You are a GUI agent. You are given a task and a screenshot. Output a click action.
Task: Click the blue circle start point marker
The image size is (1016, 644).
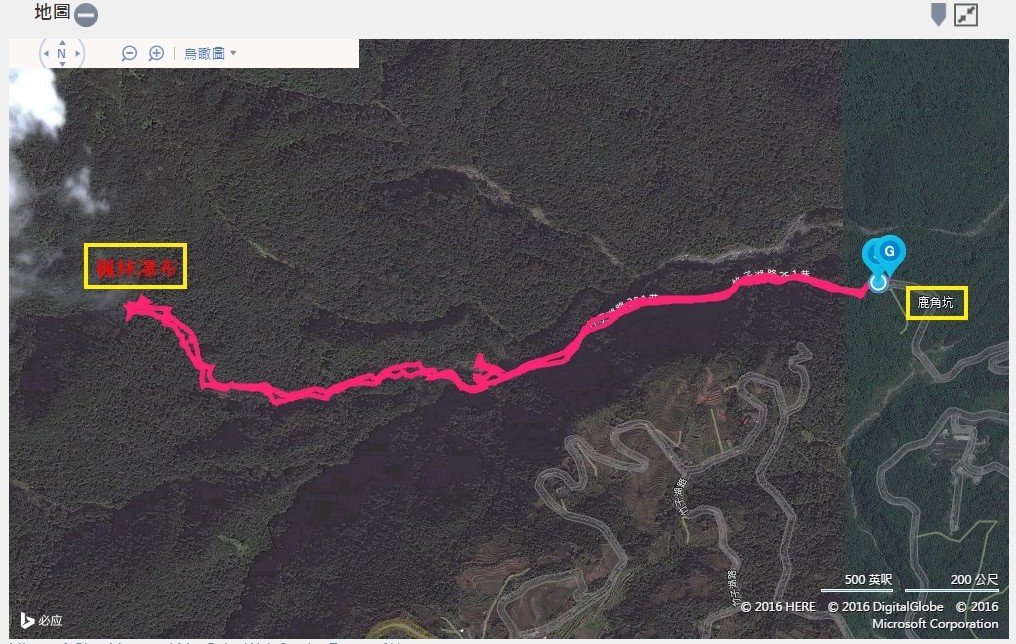point(879,282)
